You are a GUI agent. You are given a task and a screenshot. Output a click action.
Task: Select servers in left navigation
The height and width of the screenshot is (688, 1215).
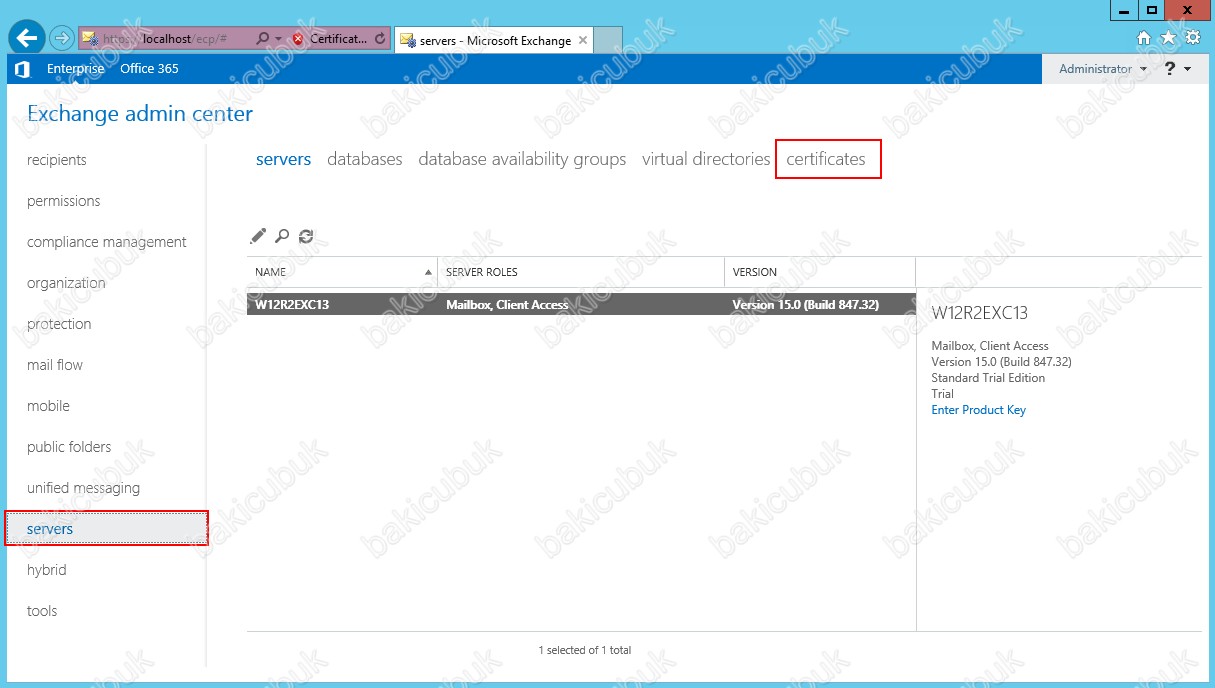pyautogui.click(x=107, y=529)
